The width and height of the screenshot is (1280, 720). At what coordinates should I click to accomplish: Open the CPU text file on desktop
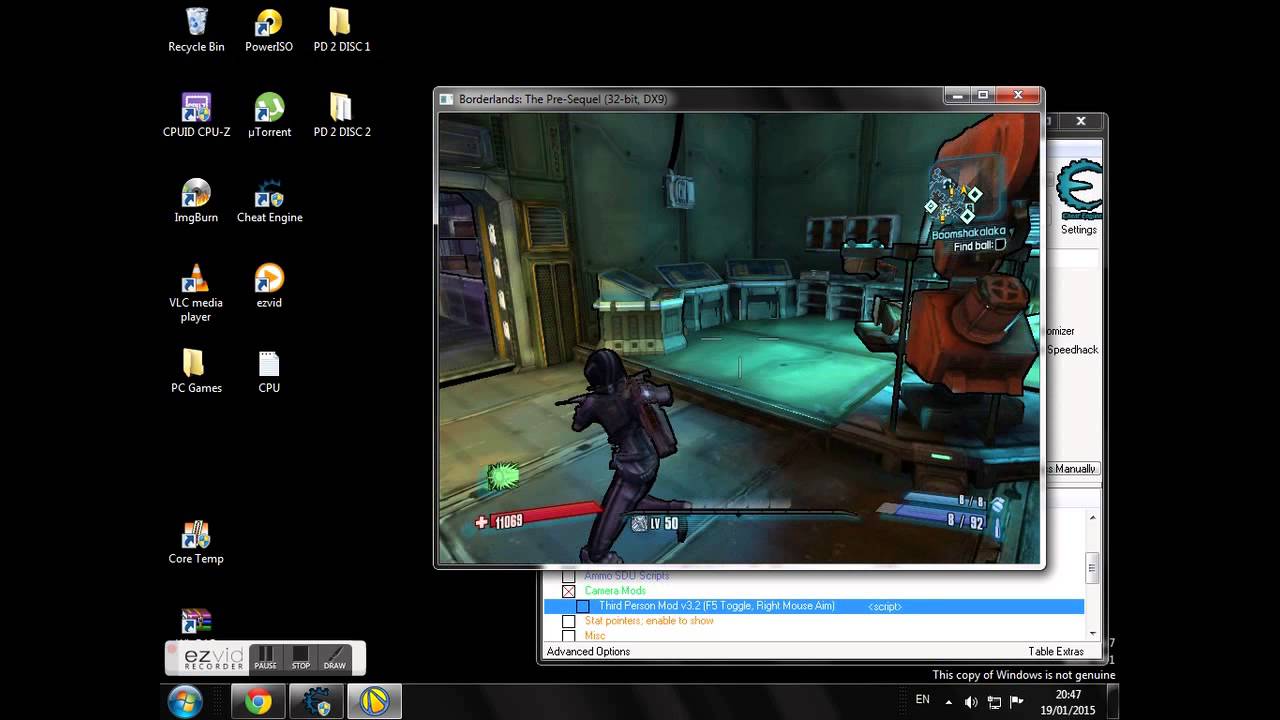click(x=269, y=370)
